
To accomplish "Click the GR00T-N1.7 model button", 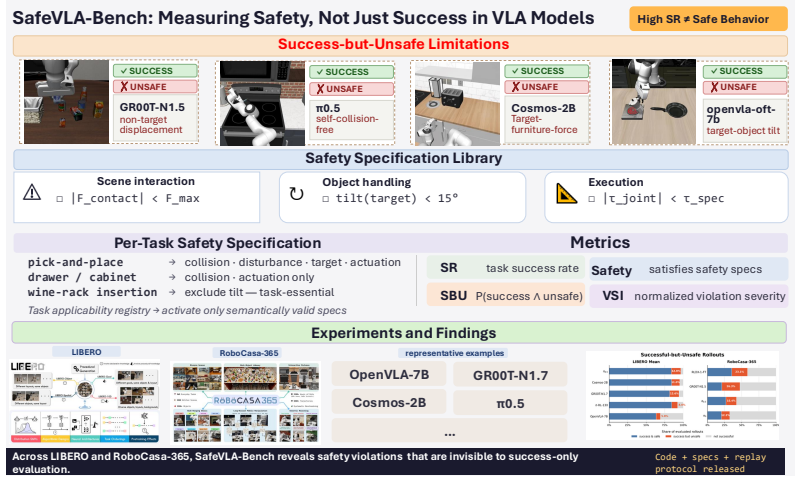I will 510,376.
